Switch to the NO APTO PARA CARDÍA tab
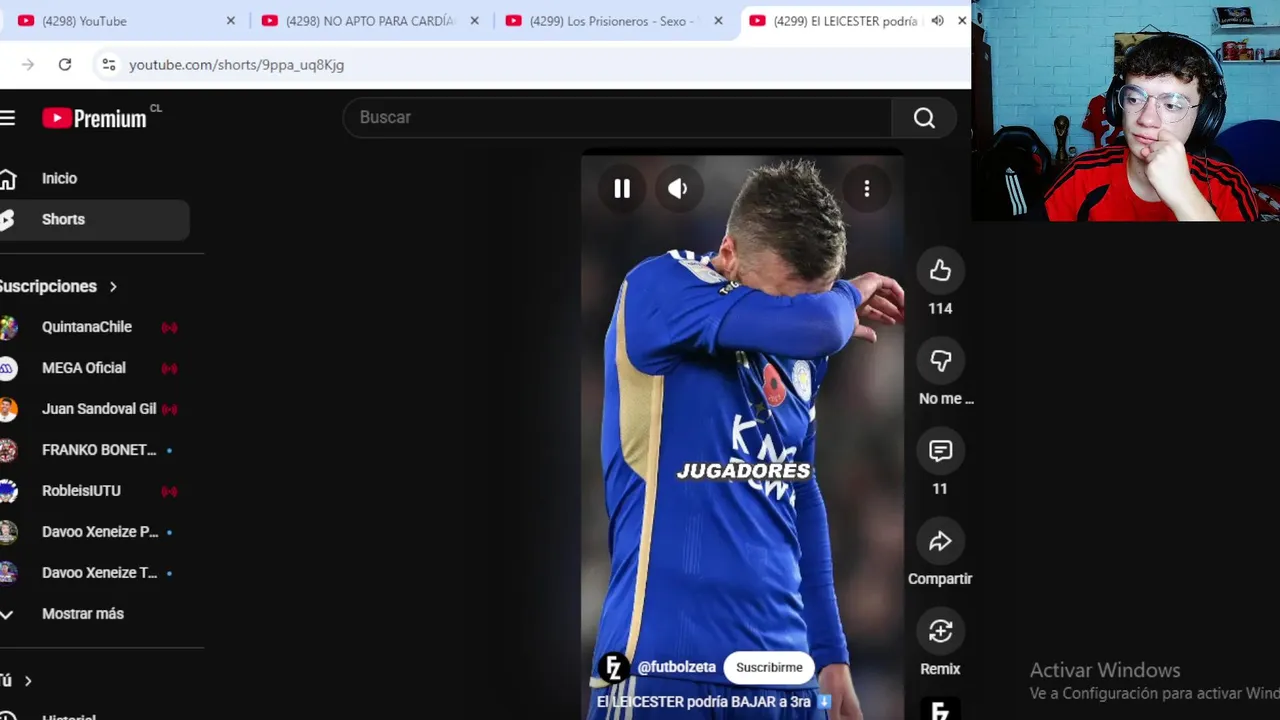Viewport: 1280px width, 720px height. (371, 21)
